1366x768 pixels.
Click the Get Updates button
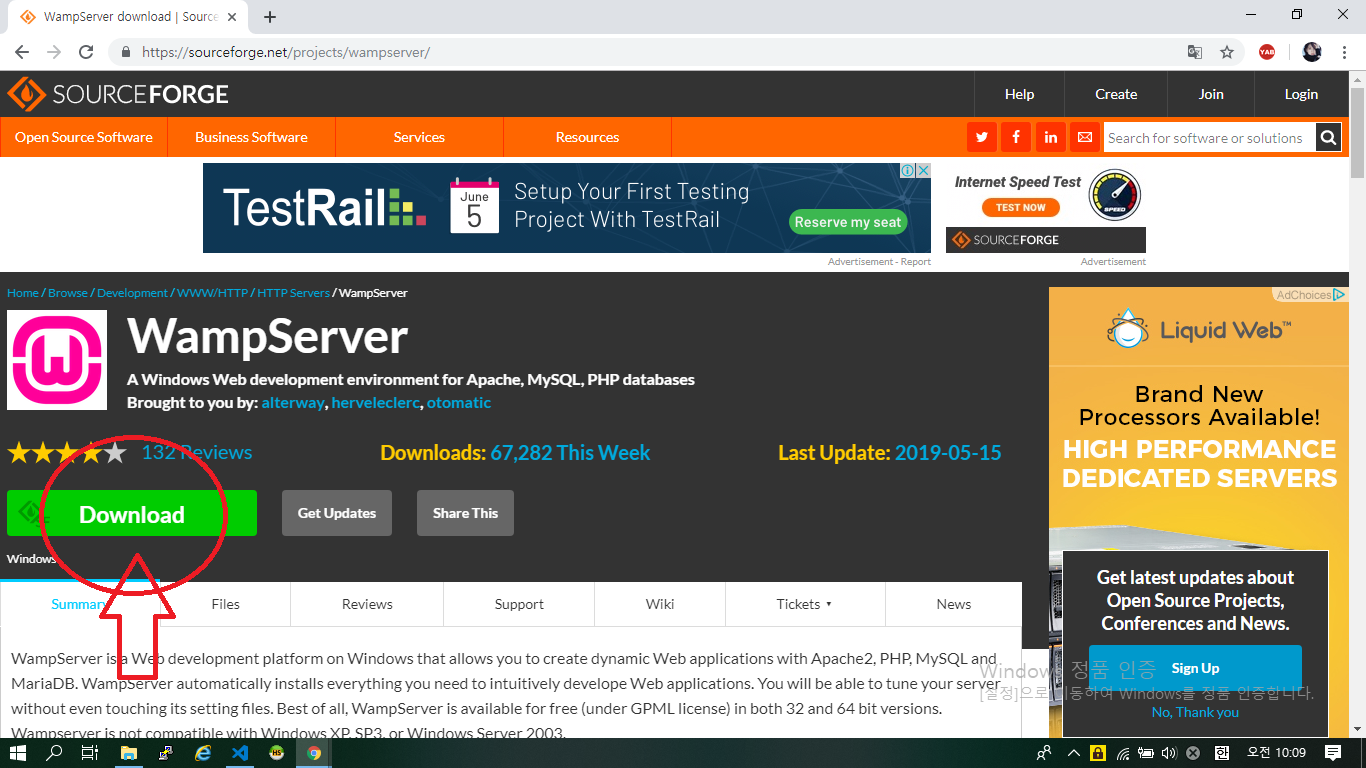point(337,513)
